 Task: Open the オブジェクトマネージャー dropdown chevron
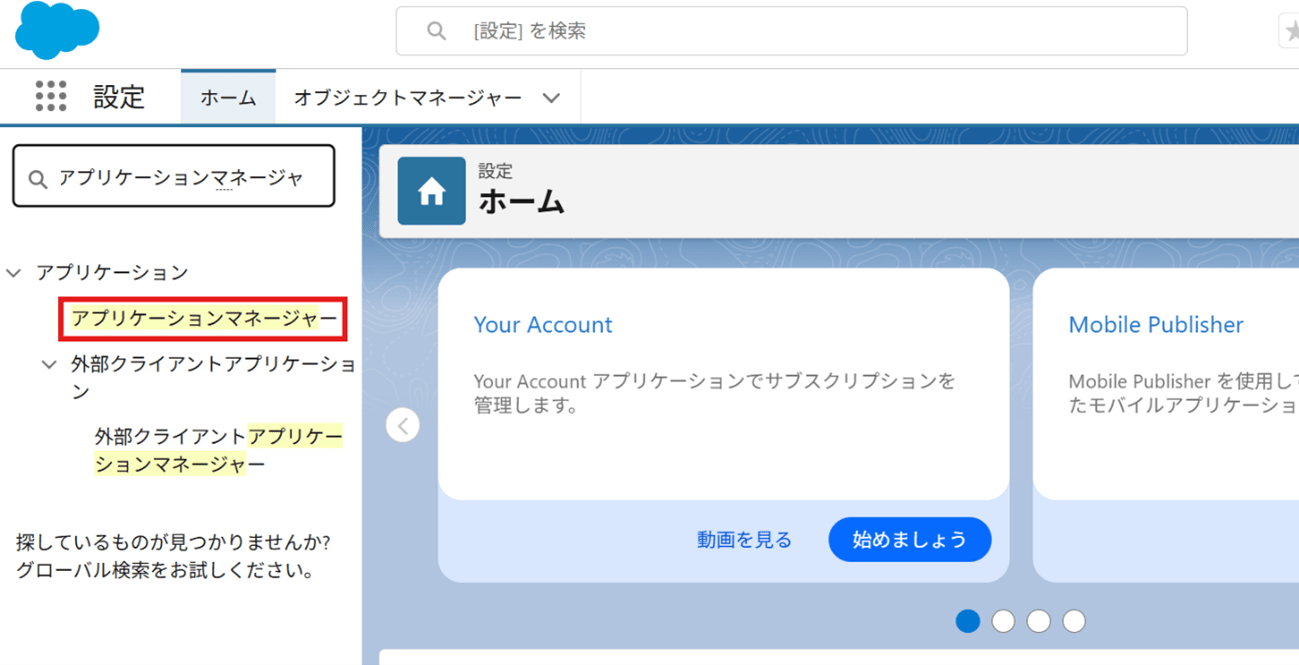pos(551,98)
